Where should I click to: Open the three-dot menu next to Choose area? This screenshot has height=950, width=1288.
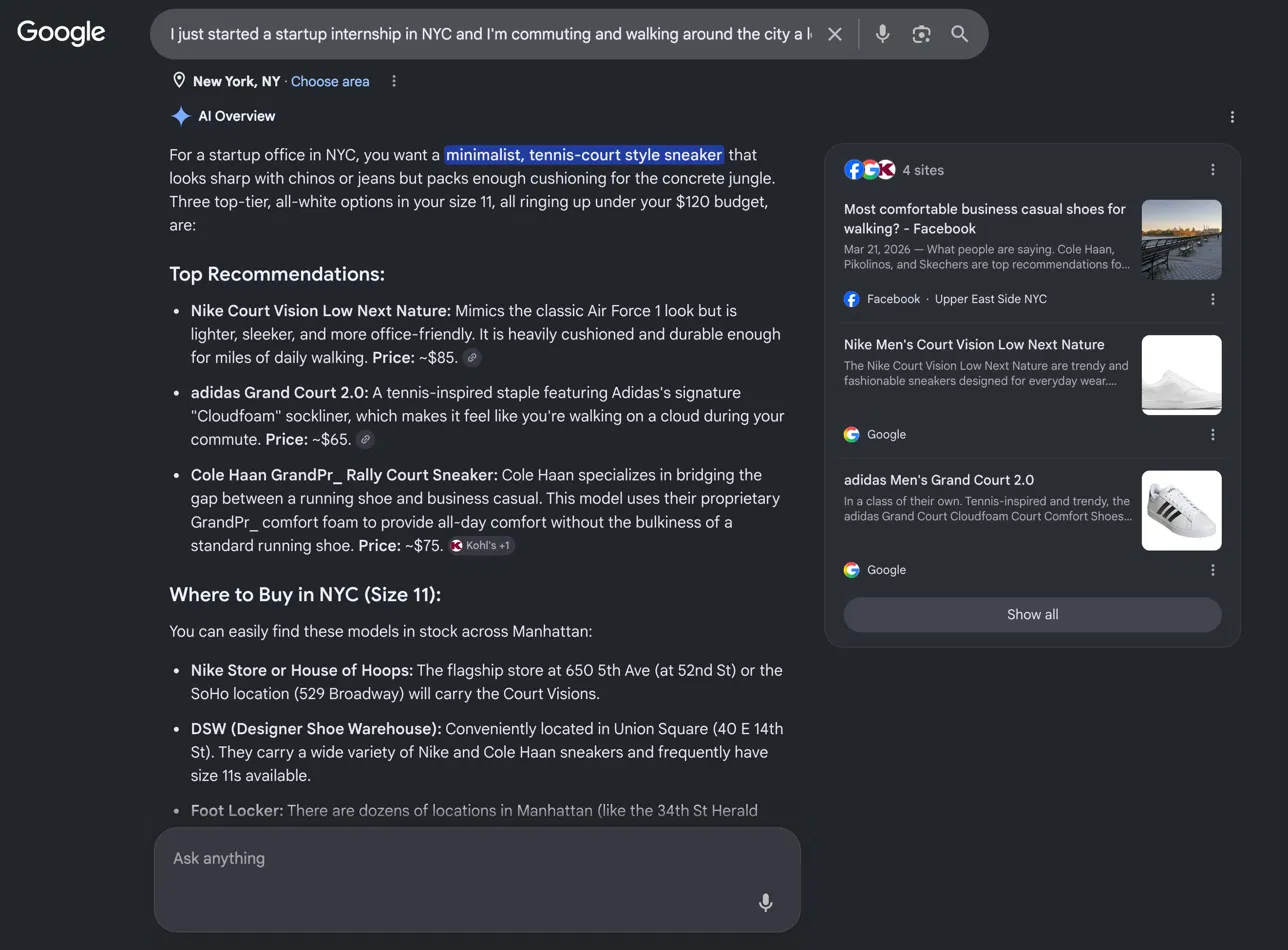click(x=394, y=81)
